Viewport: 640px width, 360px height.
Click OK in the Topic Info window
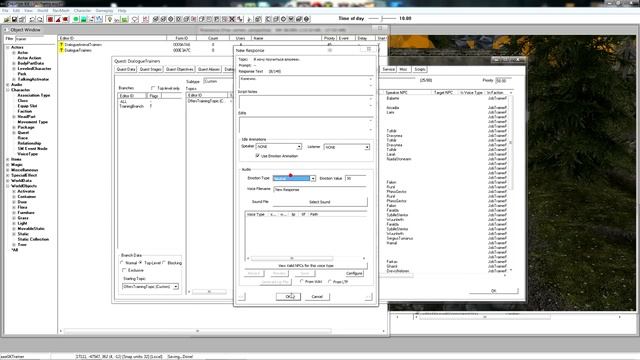[x=493, y=291]
